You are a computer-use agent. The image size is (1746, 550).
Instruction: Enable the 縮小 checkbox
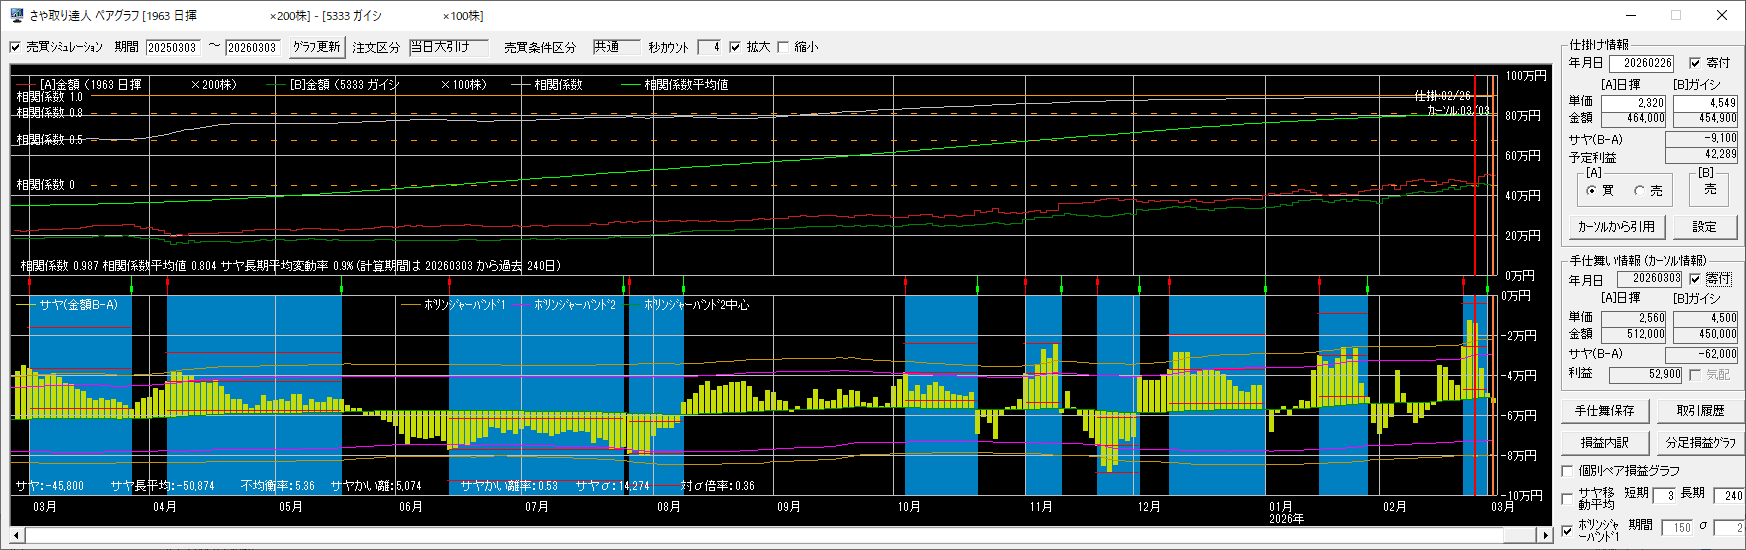click(783, 47)
